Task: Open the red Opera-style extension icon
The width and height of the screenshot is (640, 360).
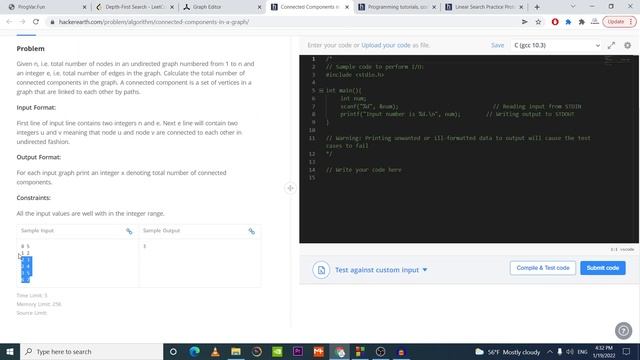Action: click(x=555, y=22)
